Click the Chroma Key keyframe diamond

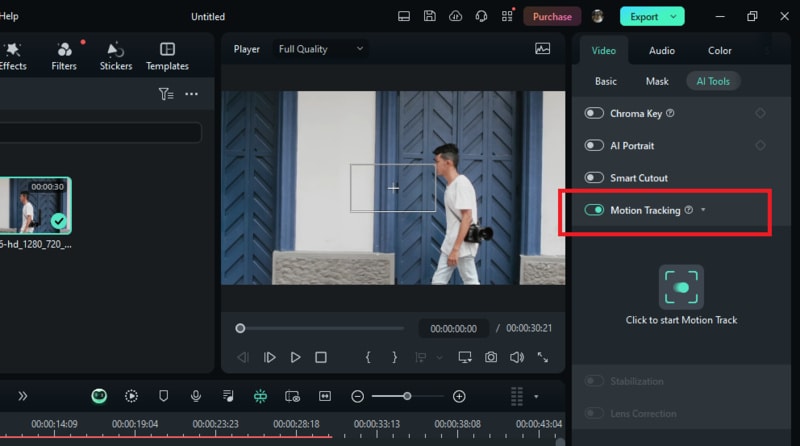click(760, 113)
